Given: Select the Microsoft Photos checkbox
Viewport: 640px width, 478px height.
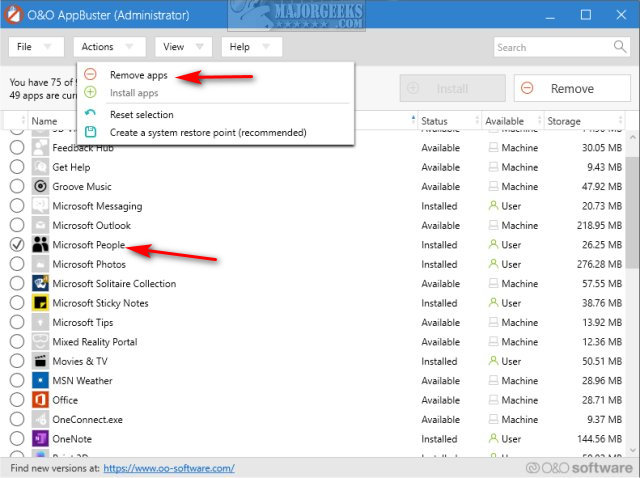Looking at the screenshot, I should click(x=17, y=264).
